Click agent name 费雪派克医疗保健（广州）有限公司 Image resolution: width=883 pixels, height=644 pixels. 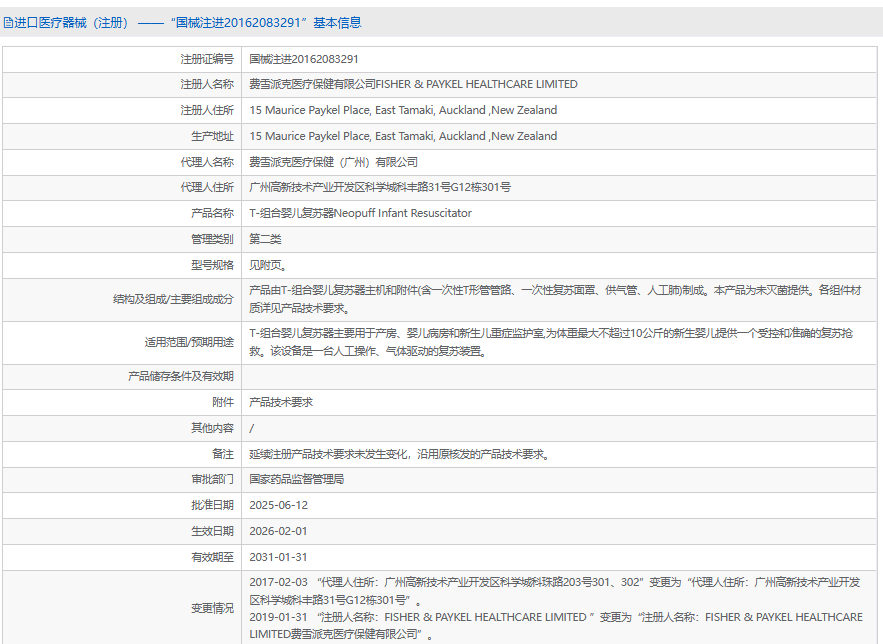tap(333, 162)
